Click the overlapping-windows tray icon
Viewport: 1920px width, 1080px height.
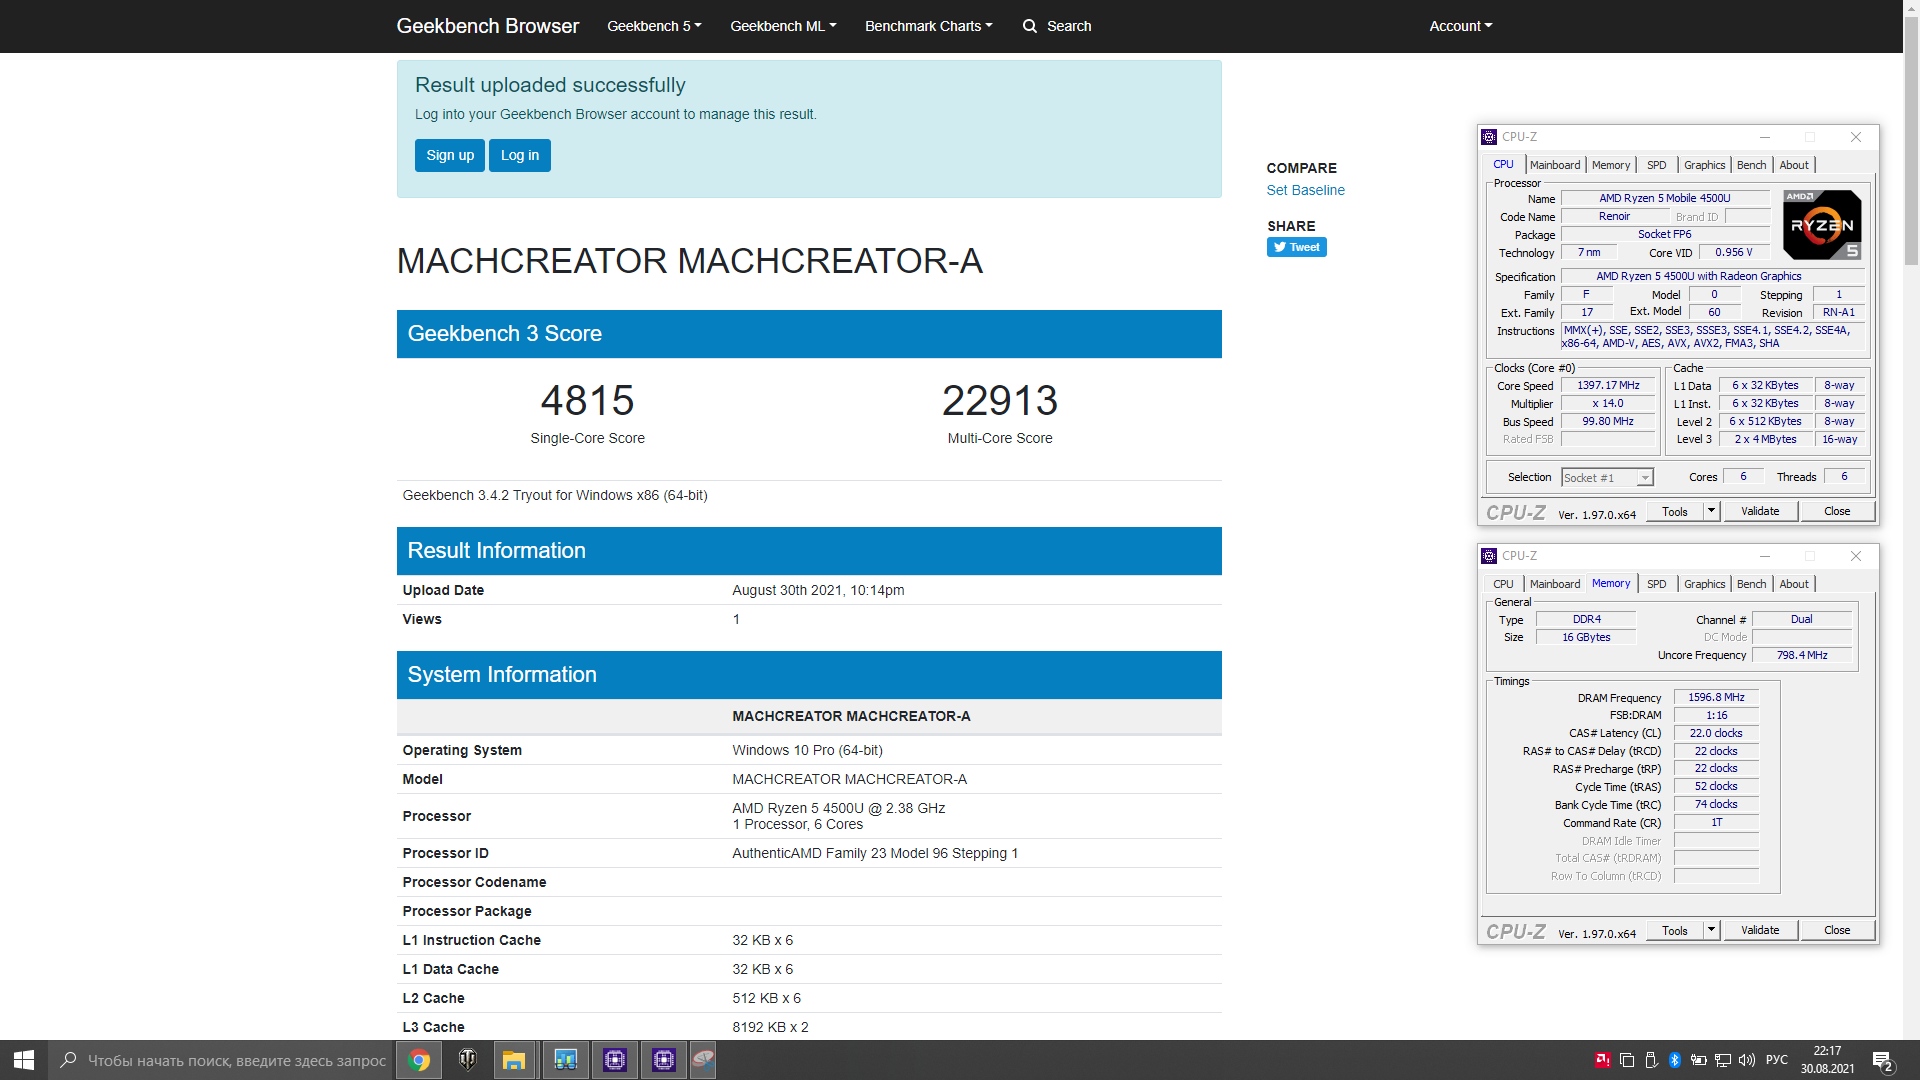point(1627,1060)
